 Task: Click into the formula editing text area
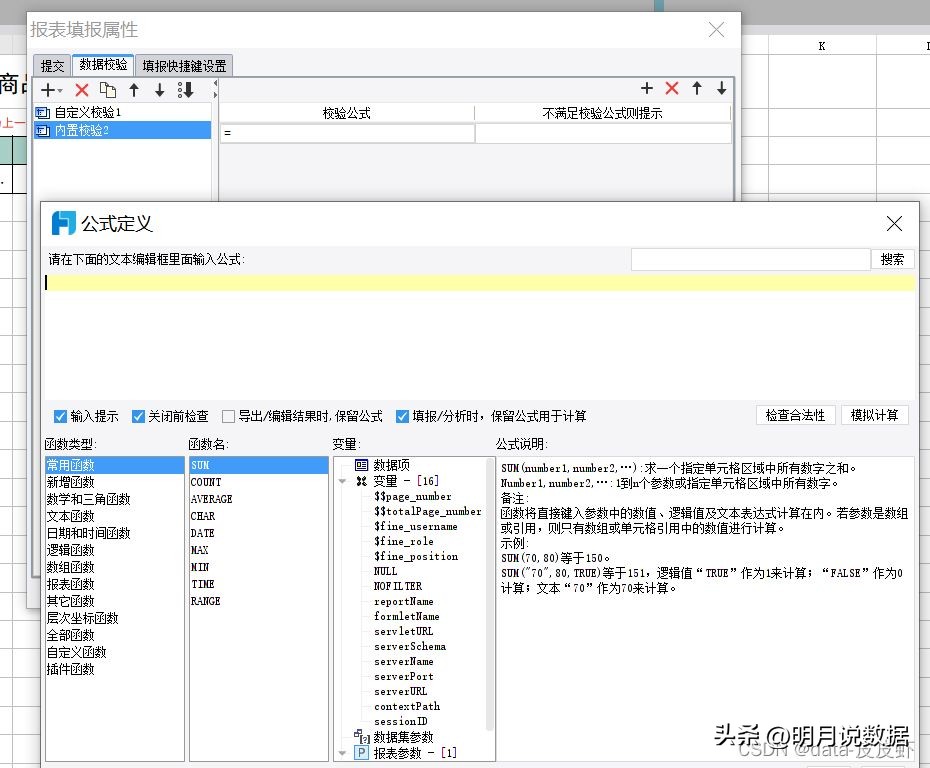point(479,337)
